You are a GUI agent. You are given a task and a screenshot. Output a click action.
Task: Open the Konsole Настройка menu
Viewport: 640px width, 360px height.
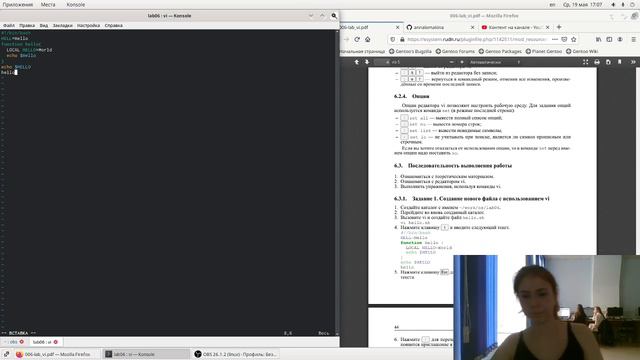coord(89,25)
